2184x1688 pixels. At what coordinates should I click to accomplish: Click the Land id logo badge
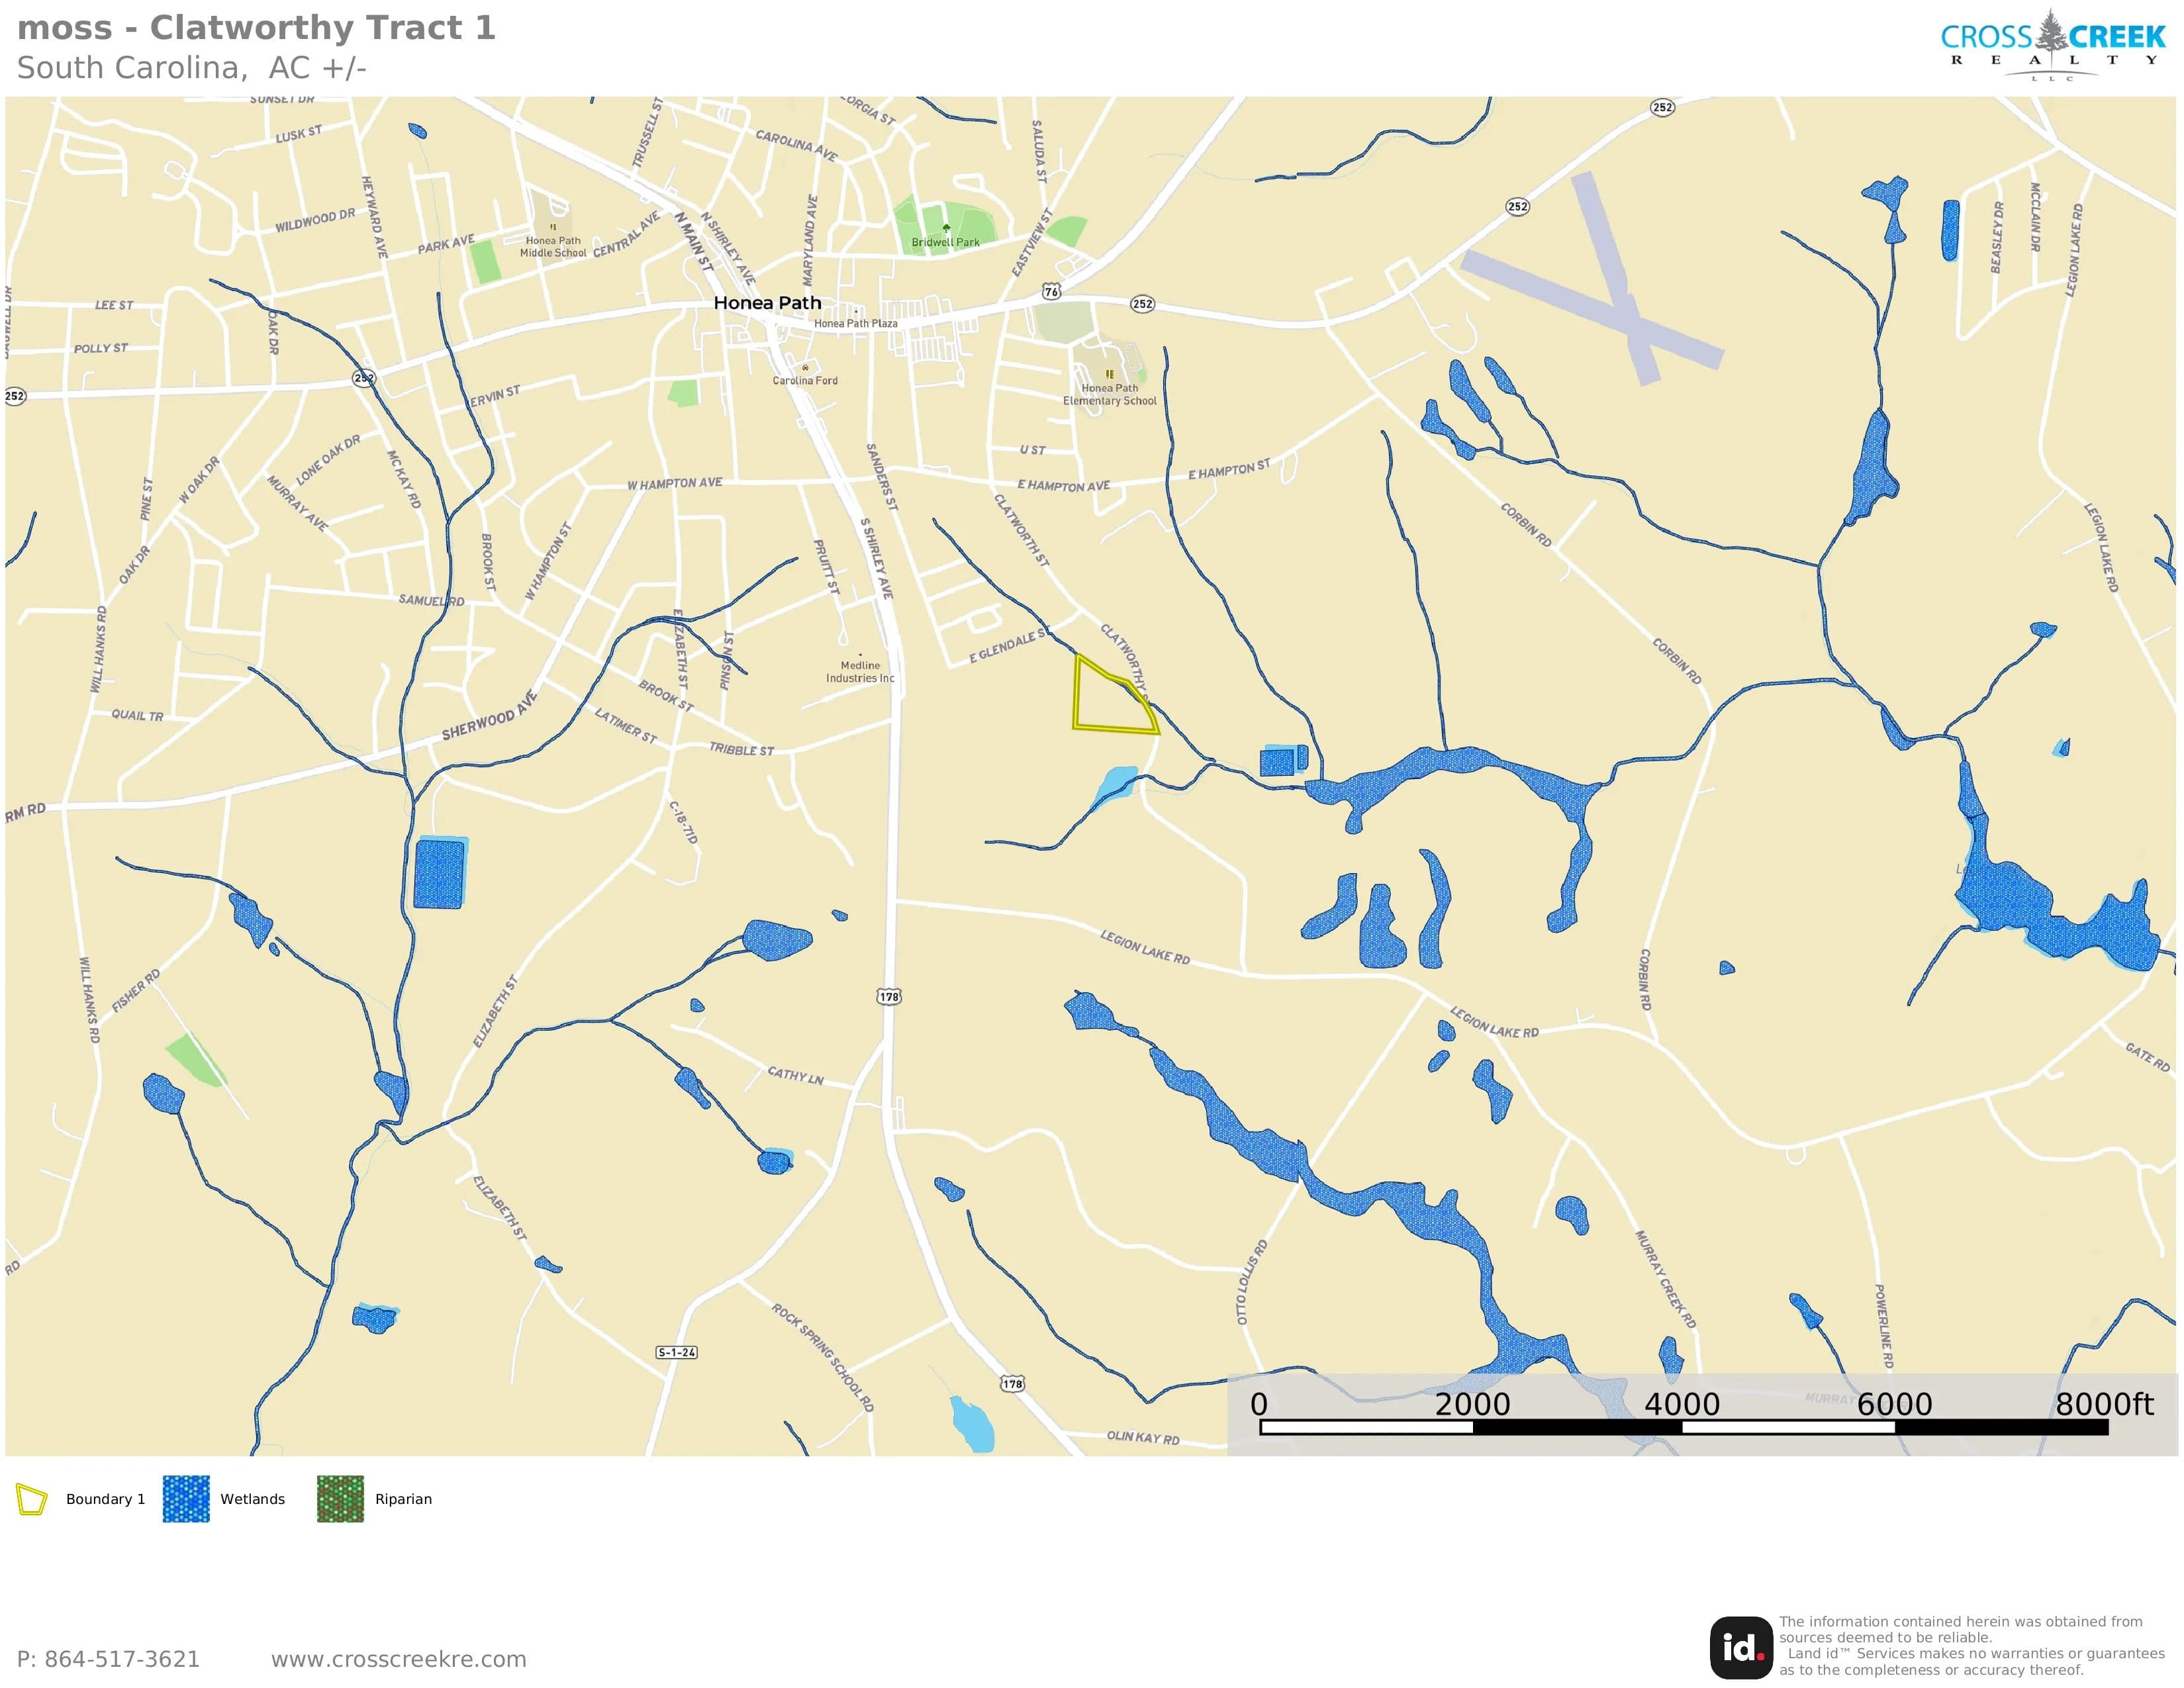click(x=1741, y=1647)
